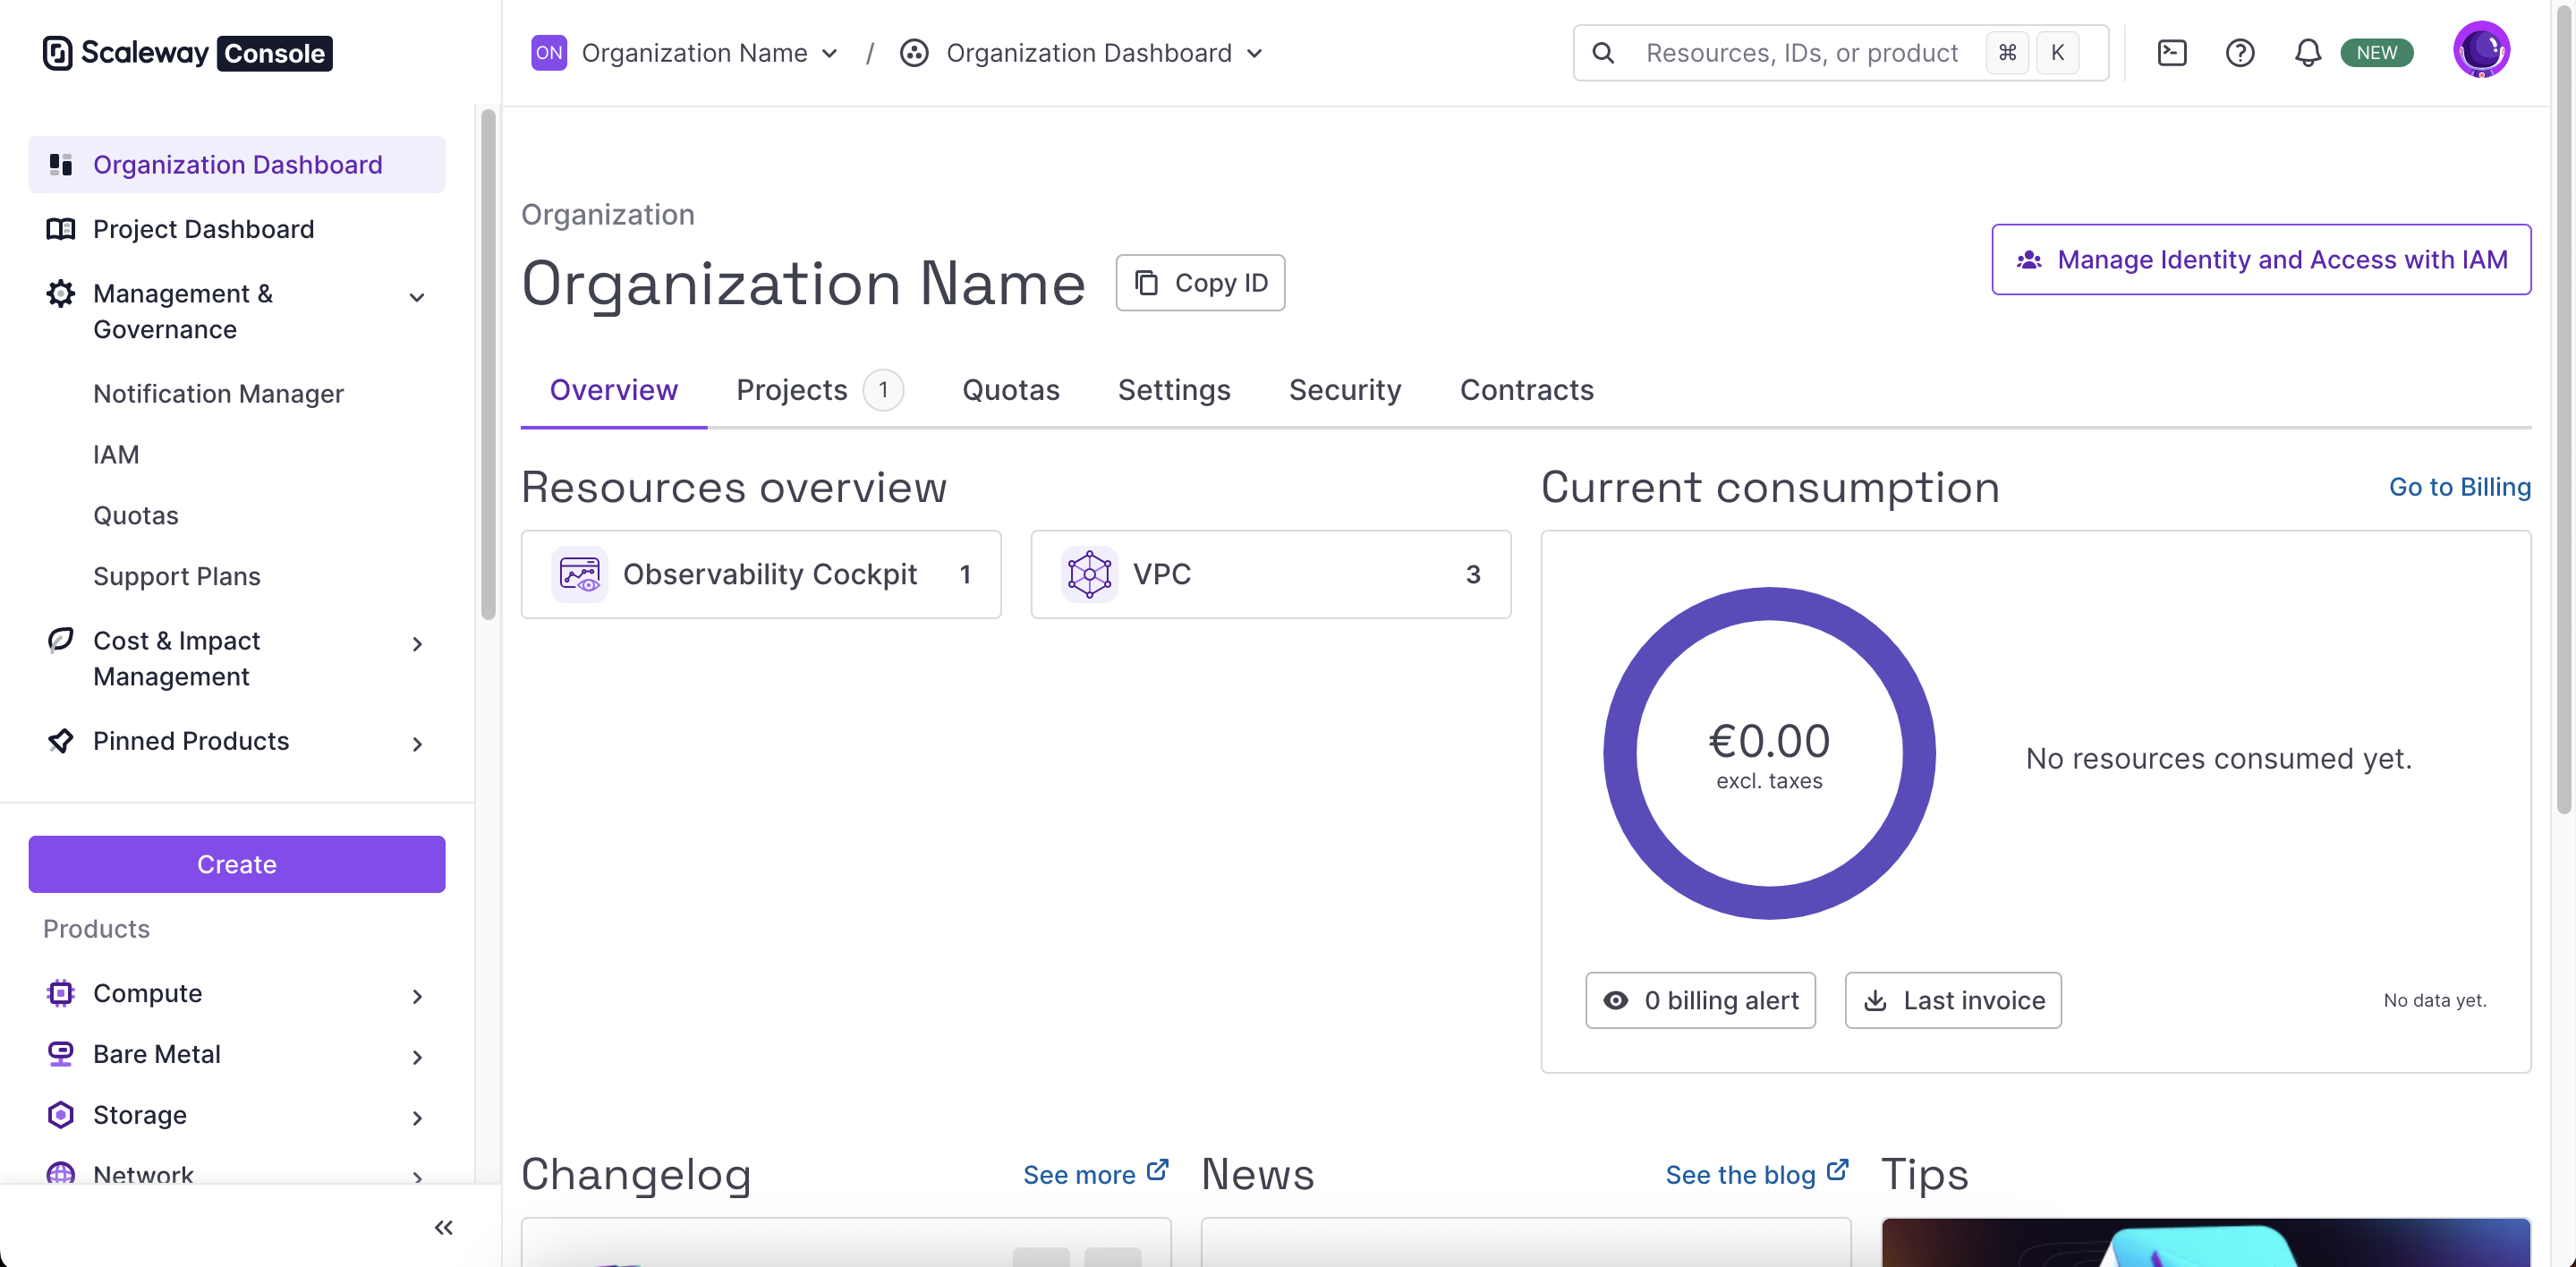Switch to the Contracts tab
This screenshot has height=1267, width=2576.
coord(1527,390)
